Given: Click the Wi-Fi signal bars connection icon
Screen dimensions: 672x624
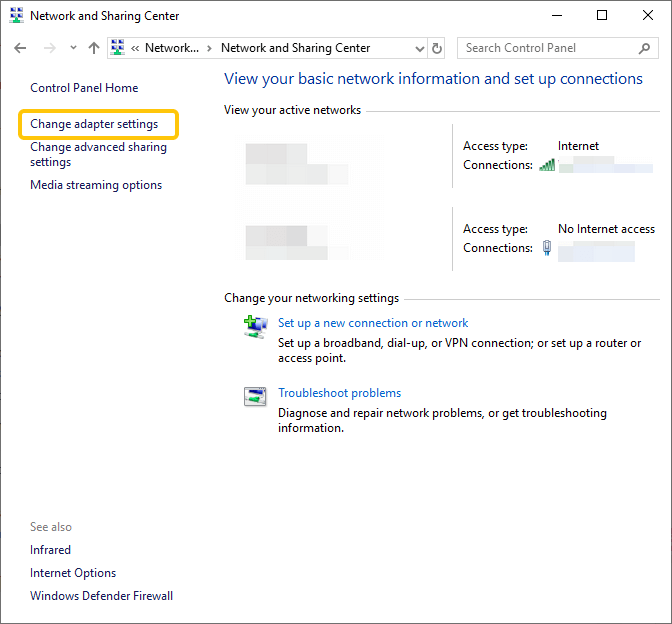Looking at the screenshot, I should [x=546, y=165].
